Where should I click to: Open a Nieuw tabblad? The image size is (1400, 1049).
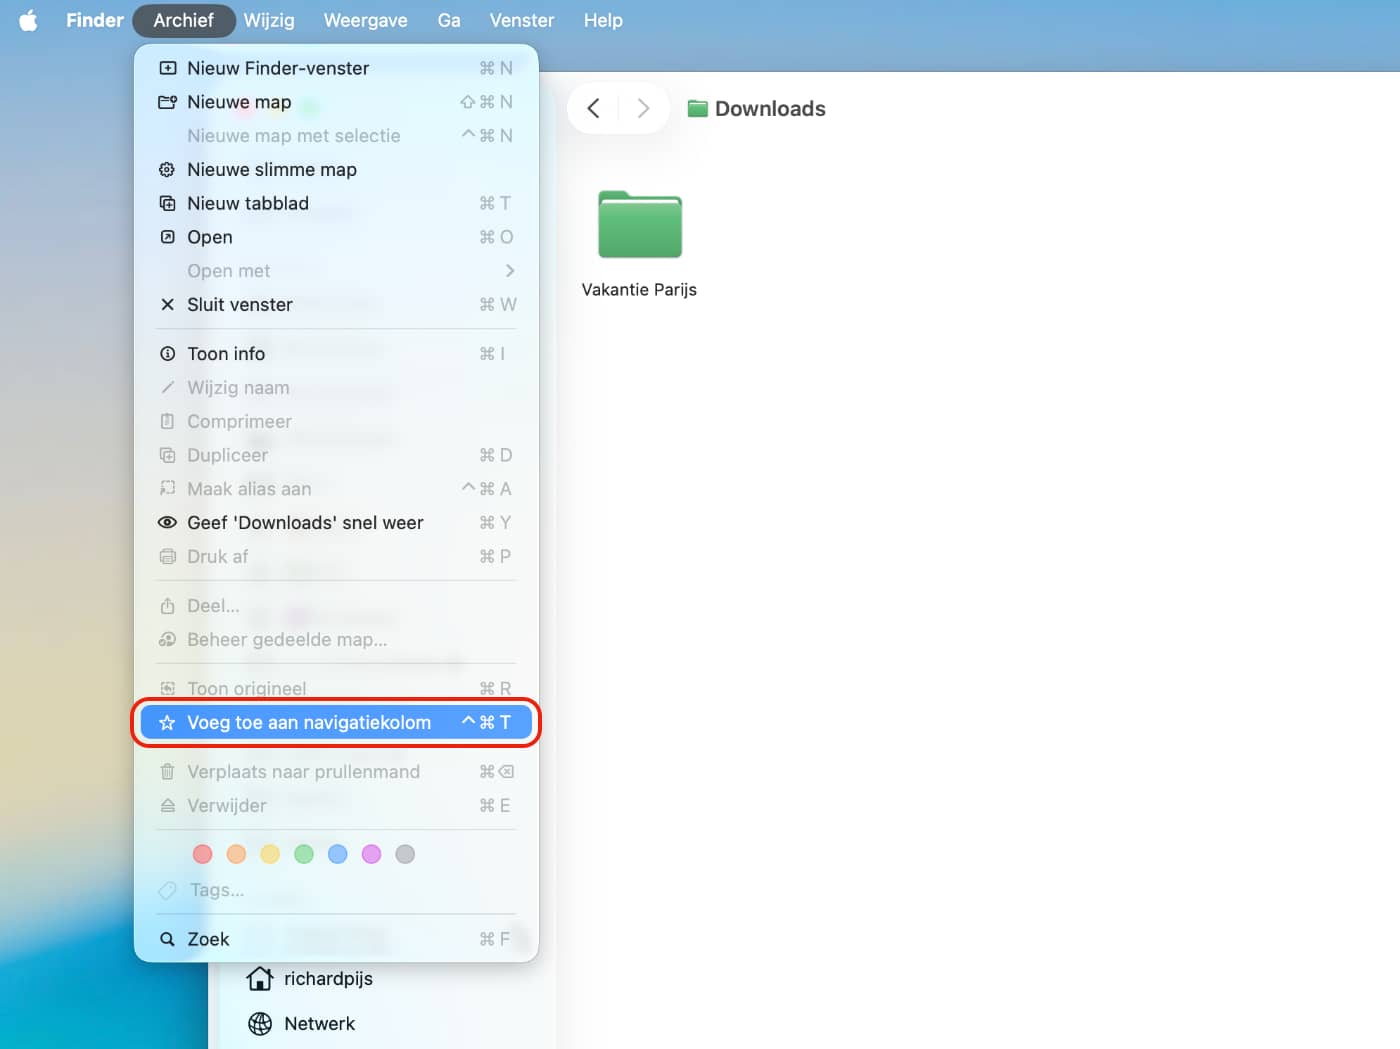coord(247,203)
